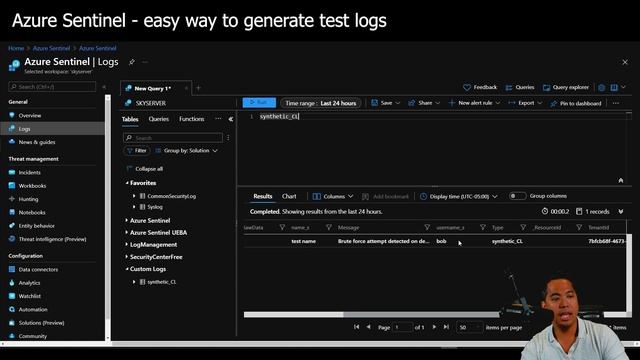The image size is (640, 360).
Task: Open Workbooks in the sidebar
Action: 32,186
